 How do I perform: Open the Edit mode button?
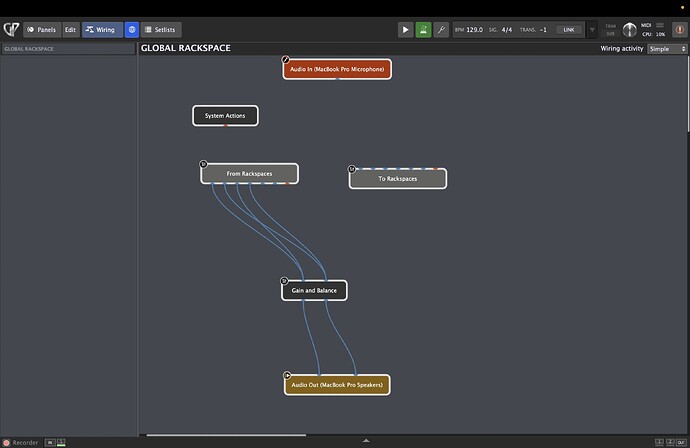pyautogui.click(x=70, y=29)
